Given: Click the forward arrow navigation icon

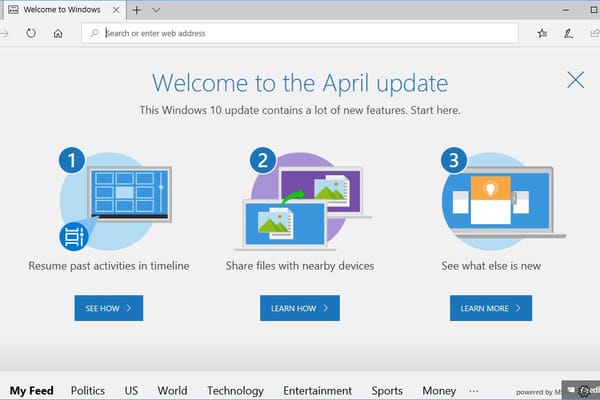Looking at the screenshot, I should pos(4,33).
